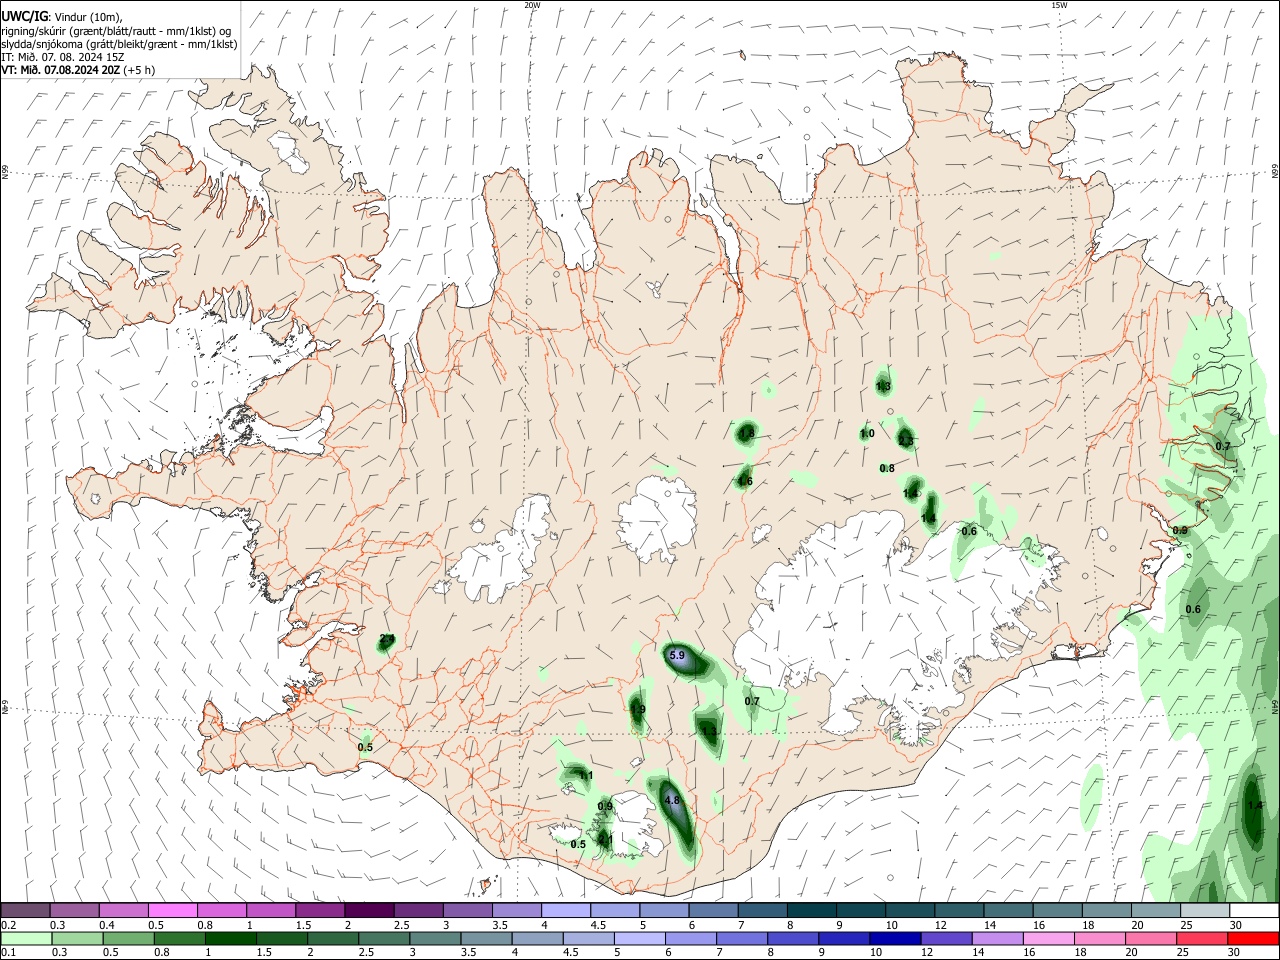Image resolution: width=1280 pixels, height=960 pixels.
Task: Click the 'VT: Mið. 07.08.2024 20Z (+5 h)' line
Action: 78,70
